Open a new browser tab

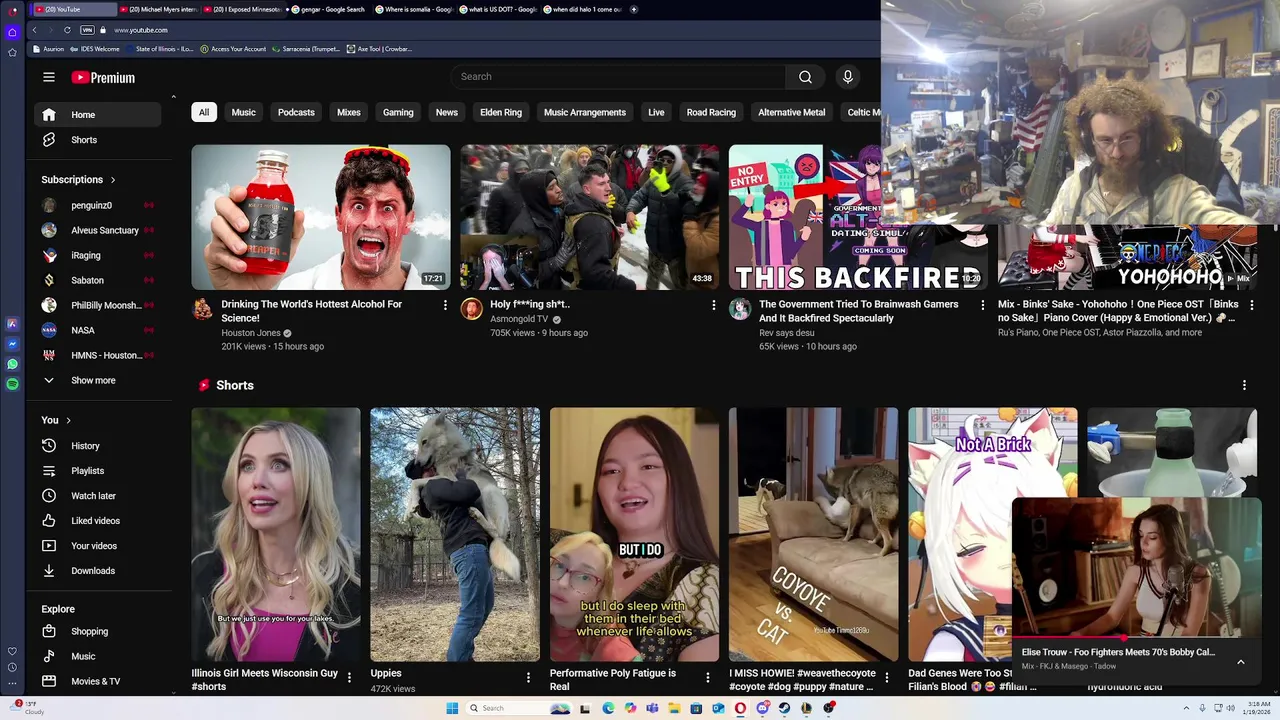pyautogui.click(x=634, y=9)
